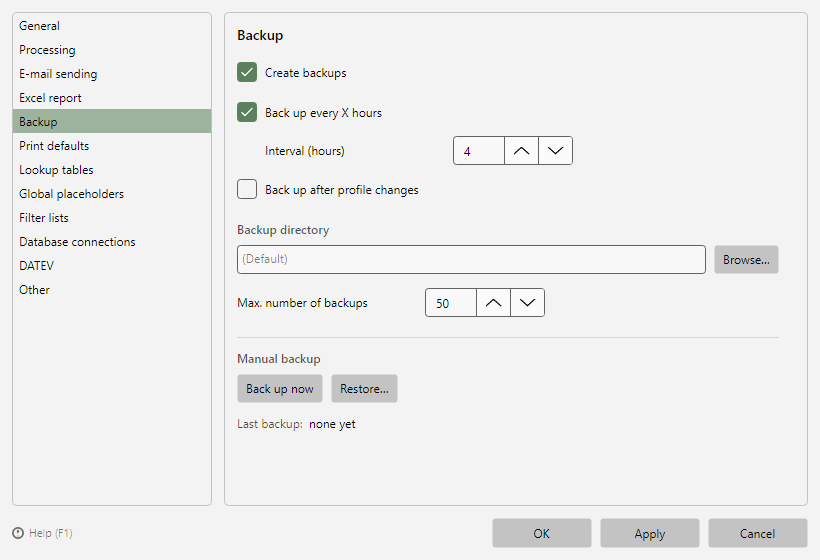820x560 pixels.
Task: Click the Interval hours number field
Action: point(479,151)
